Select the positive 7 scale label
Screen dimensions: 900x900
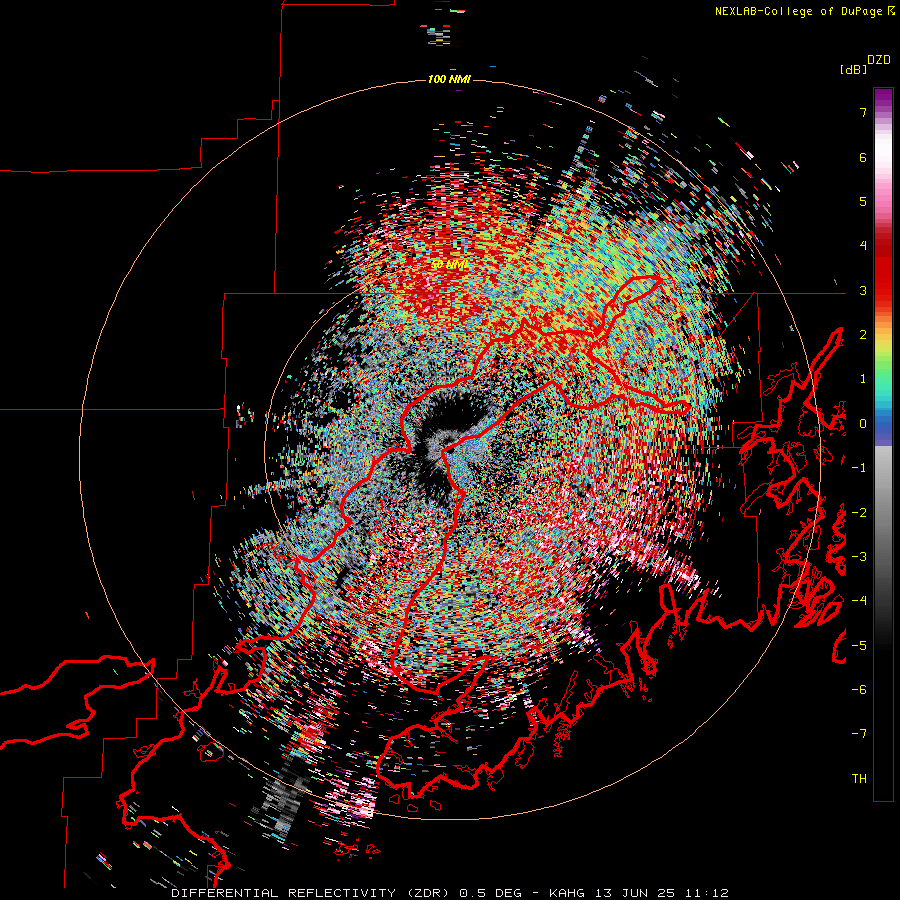click(863, 112)
